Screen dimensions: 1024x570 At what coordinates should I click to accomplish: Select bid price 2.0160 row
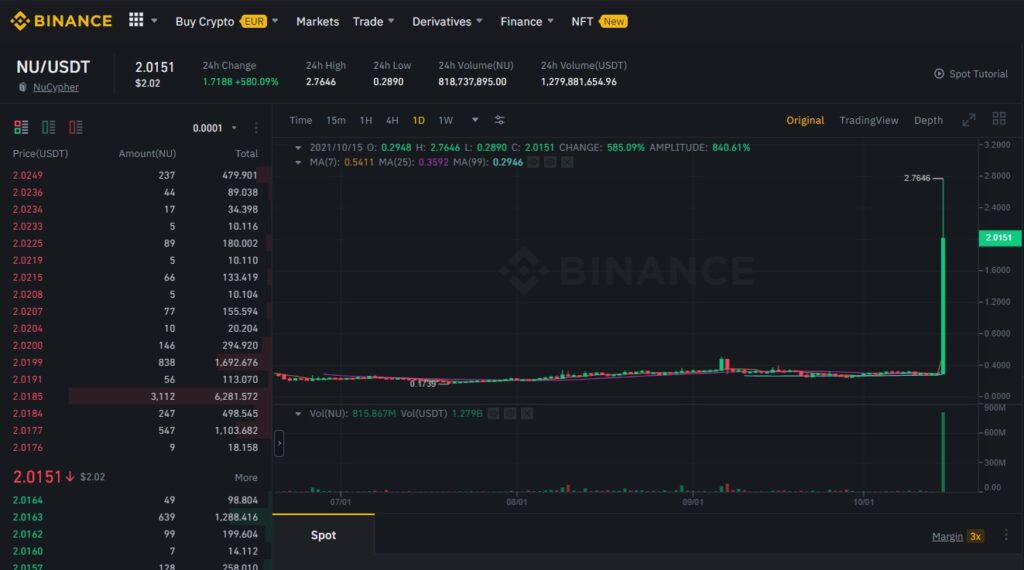click(136, 551)
